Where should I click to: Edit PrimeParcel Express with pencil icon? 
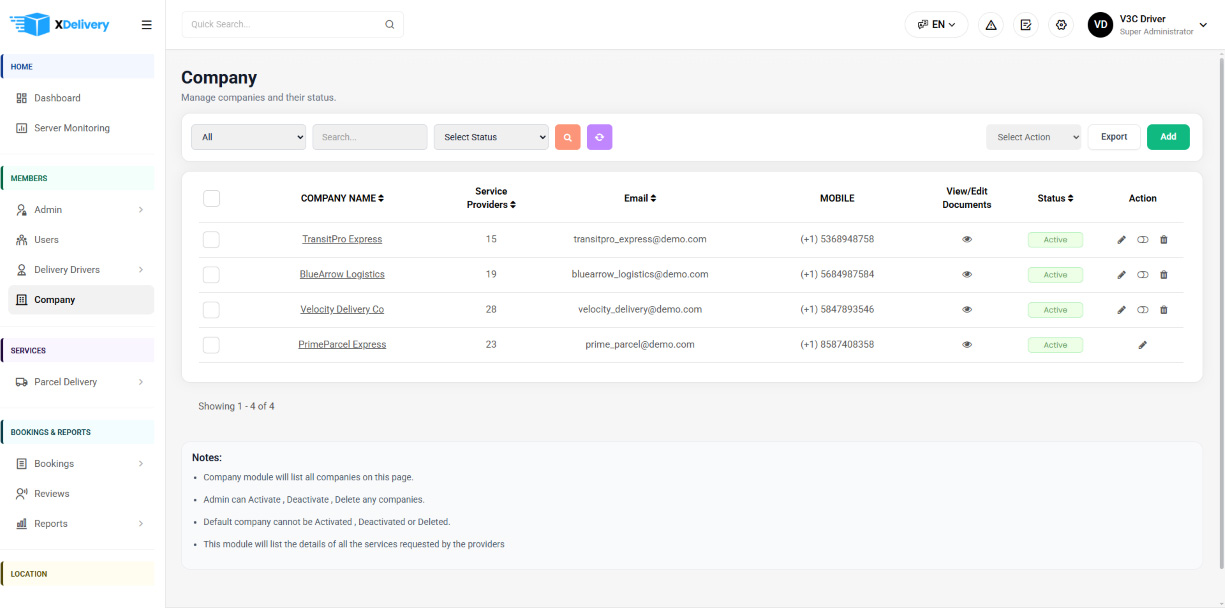(1143, 345)
